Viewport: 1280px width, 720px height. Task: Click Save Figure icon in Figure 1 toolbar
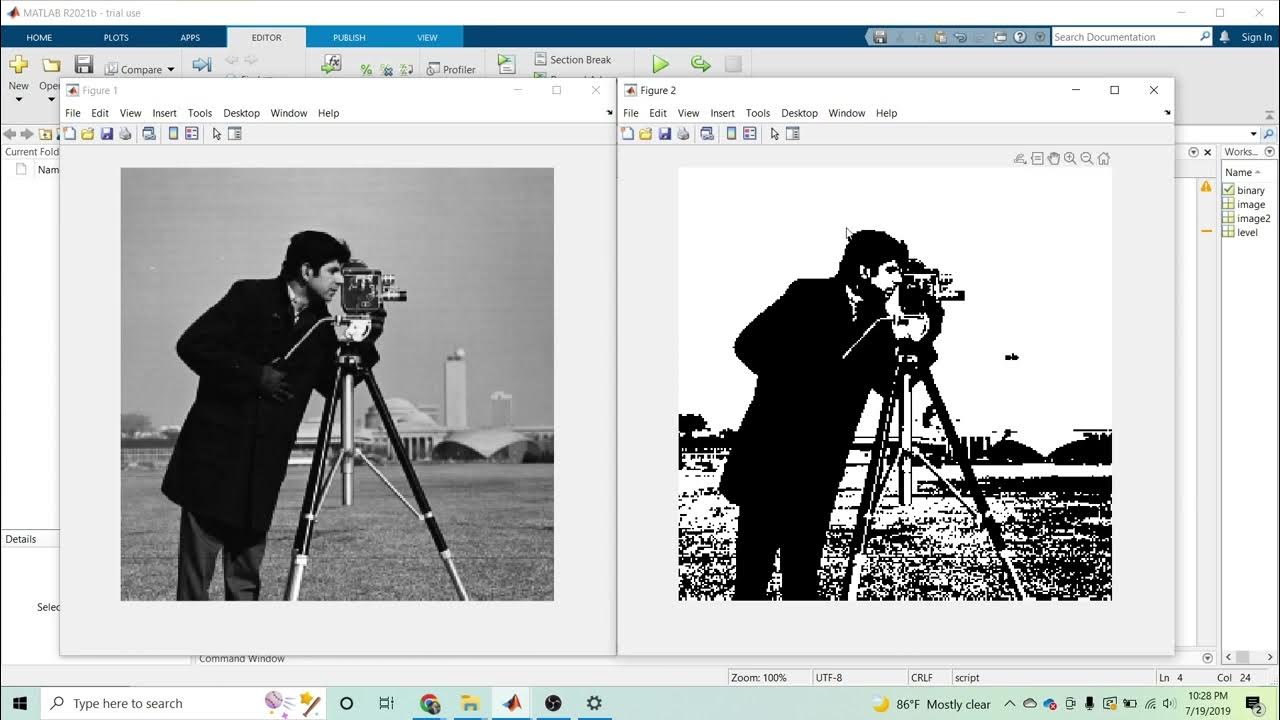coord(106,134)
